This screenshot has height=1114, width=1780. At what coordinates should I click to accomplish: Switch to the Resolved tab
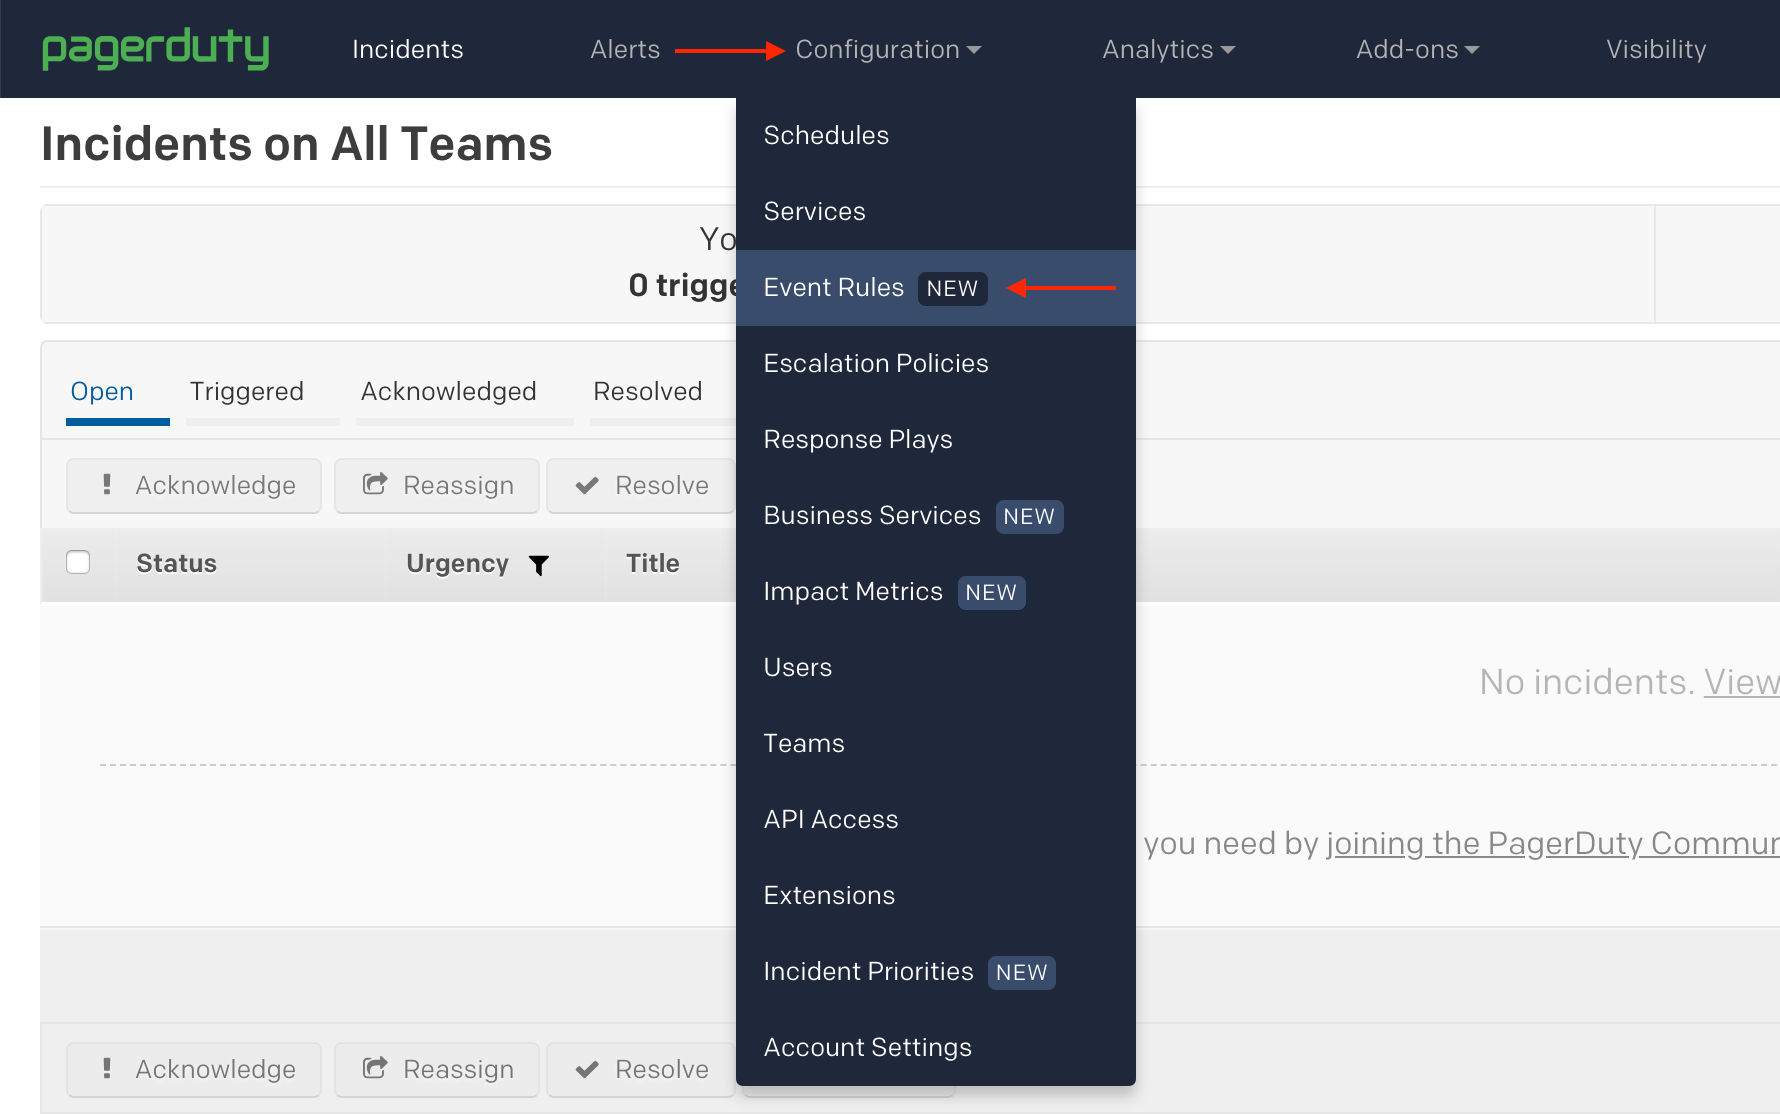[648, 391]
